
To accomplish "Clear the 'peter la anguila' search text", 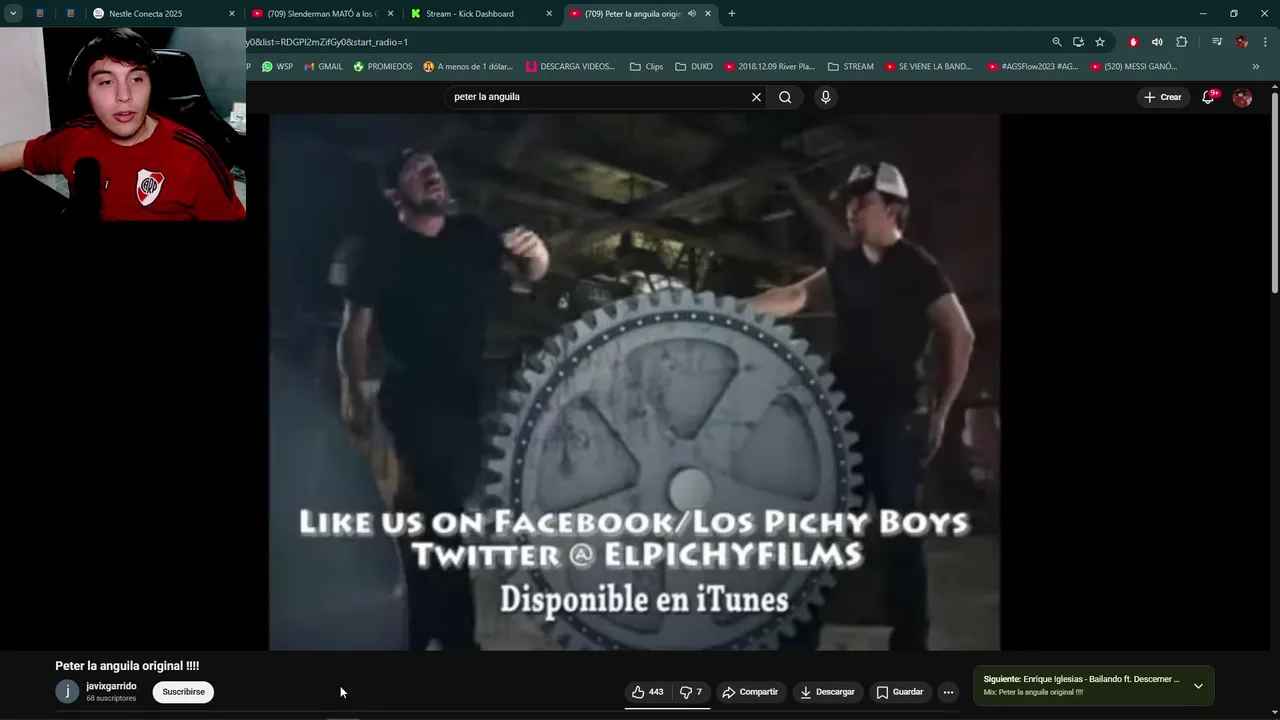I will 756,97.
